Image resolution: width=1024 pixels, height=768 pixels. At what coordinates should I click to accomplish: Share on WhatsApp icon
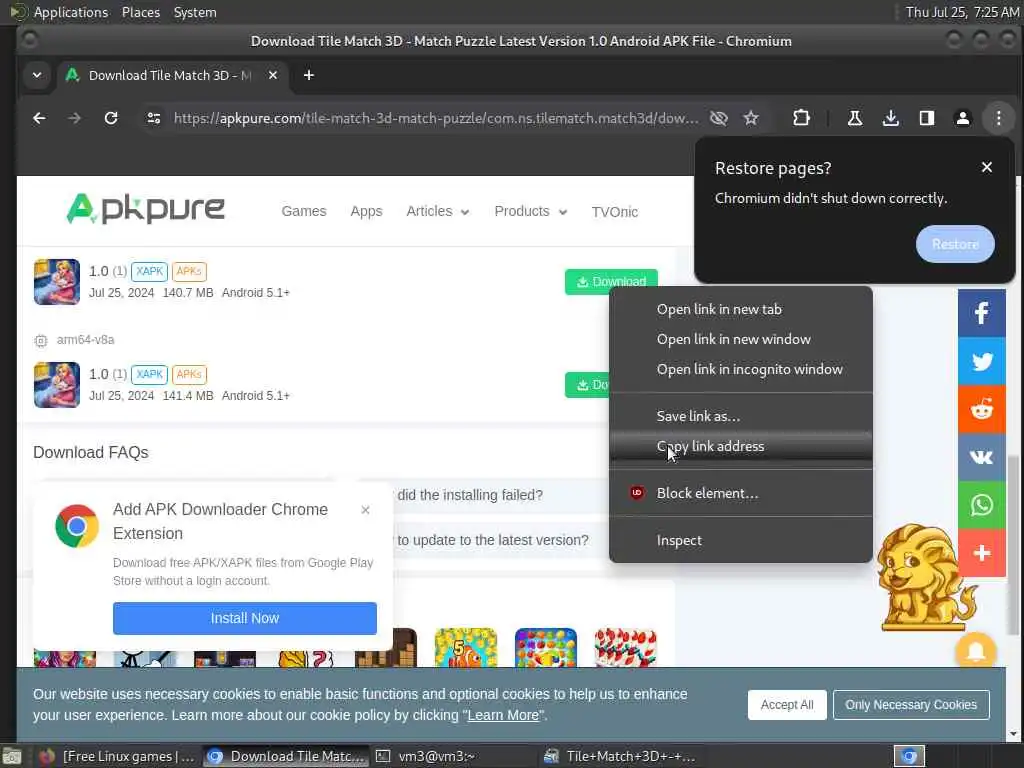pyautogui.click(x=982, y=505)
